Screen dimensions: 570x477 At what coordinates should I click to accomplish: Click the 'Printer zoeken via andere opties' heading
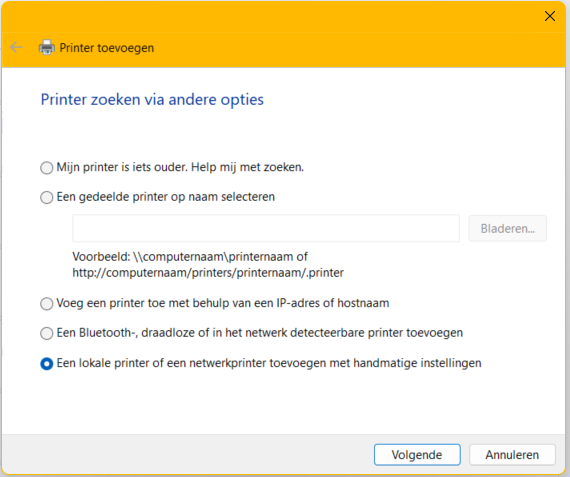pos(152,100)
